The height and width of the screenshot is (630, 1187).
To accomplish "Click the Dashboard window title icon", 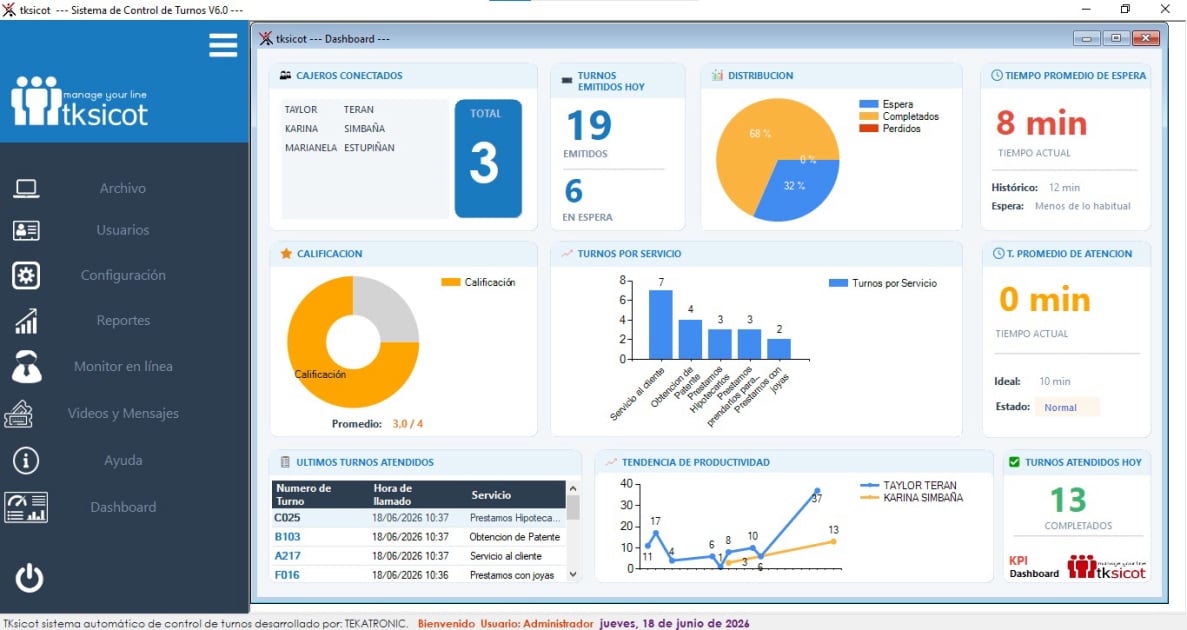I will 266,39.
